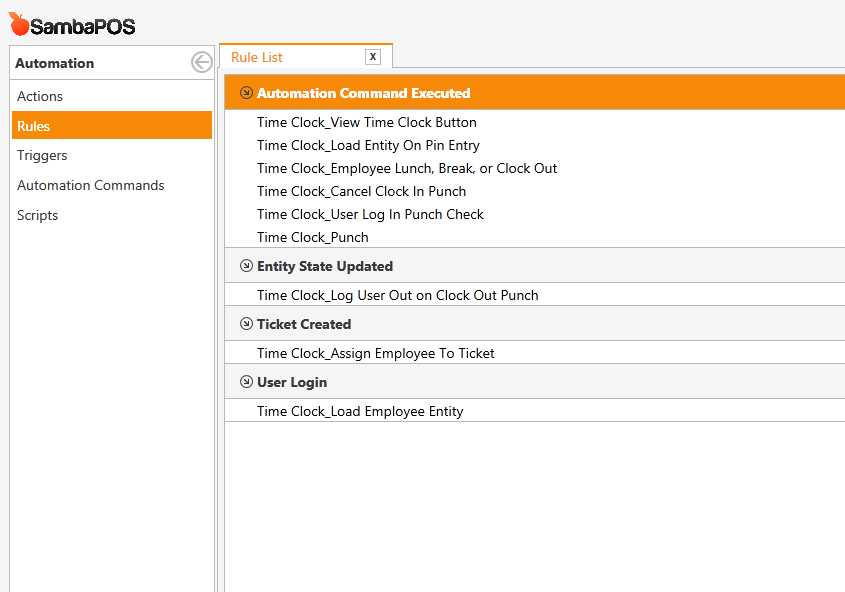Open the Scripts section
Viewport: 845px width, 592px height.
point(37,215)
